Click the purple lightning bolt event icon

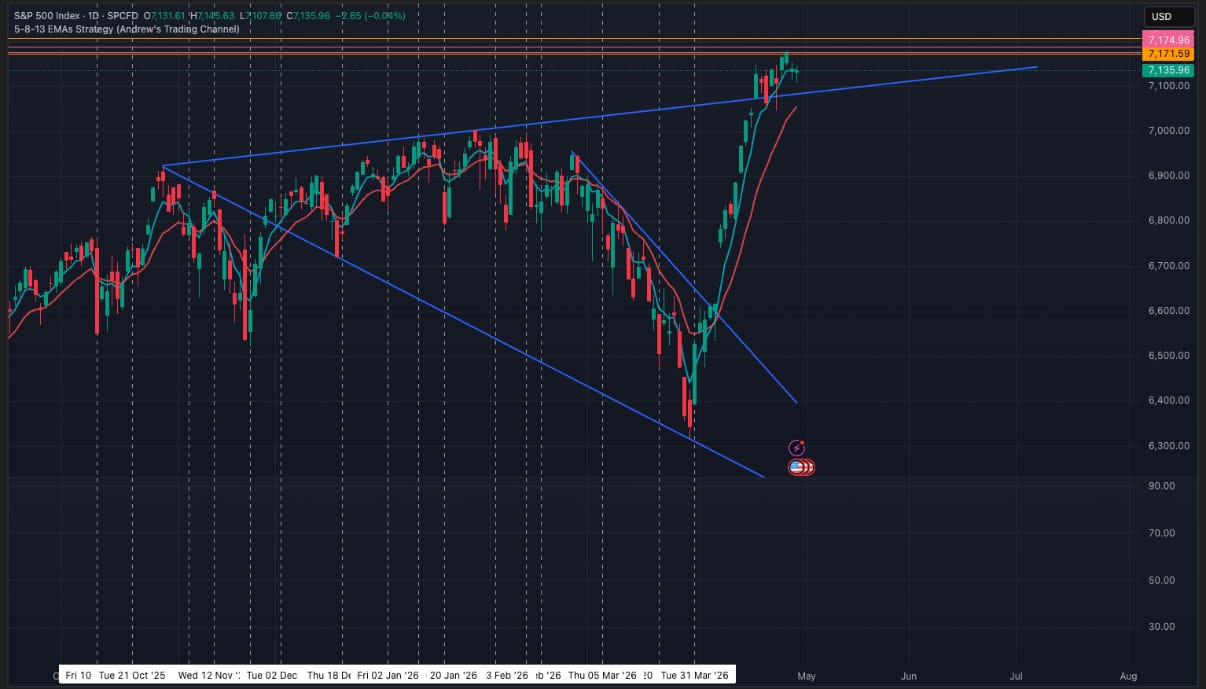click(x=797, y=449)
